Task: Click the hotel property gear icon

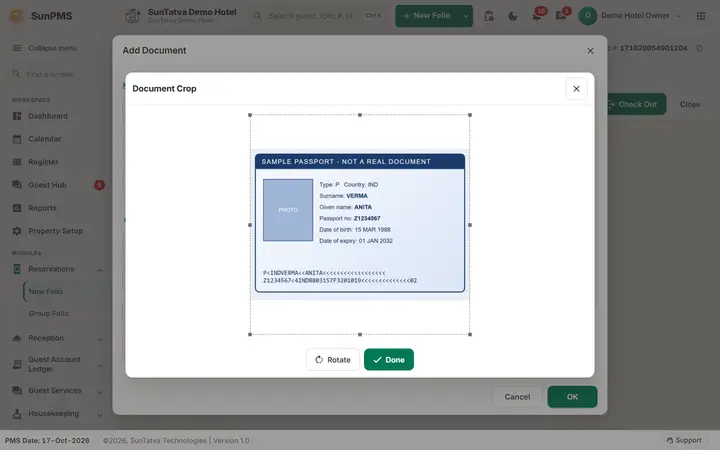Action: [x=133, y=16]
